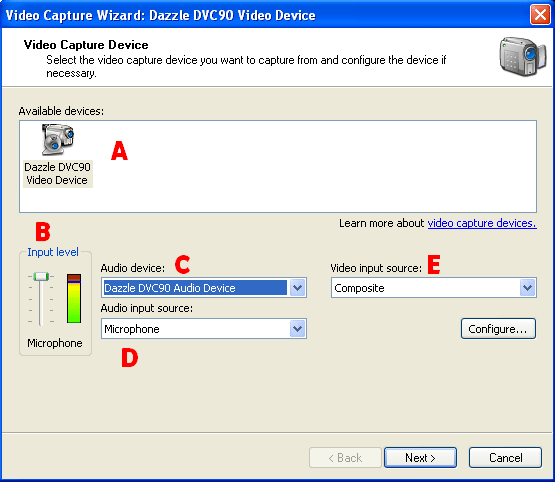Click the Dazzle DVC90 Audio Device field
The height and width of the screenshot is (482, 555).
(x=204, y=288)
